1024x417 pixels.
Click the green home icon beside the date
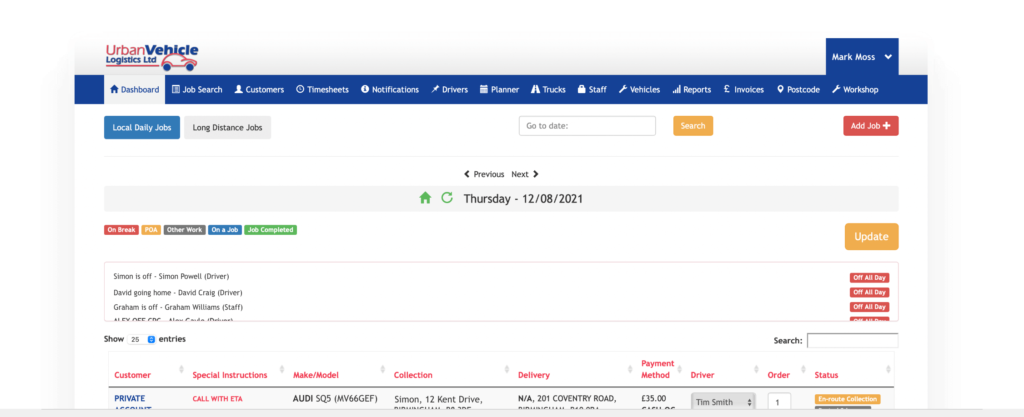point(425,198)
